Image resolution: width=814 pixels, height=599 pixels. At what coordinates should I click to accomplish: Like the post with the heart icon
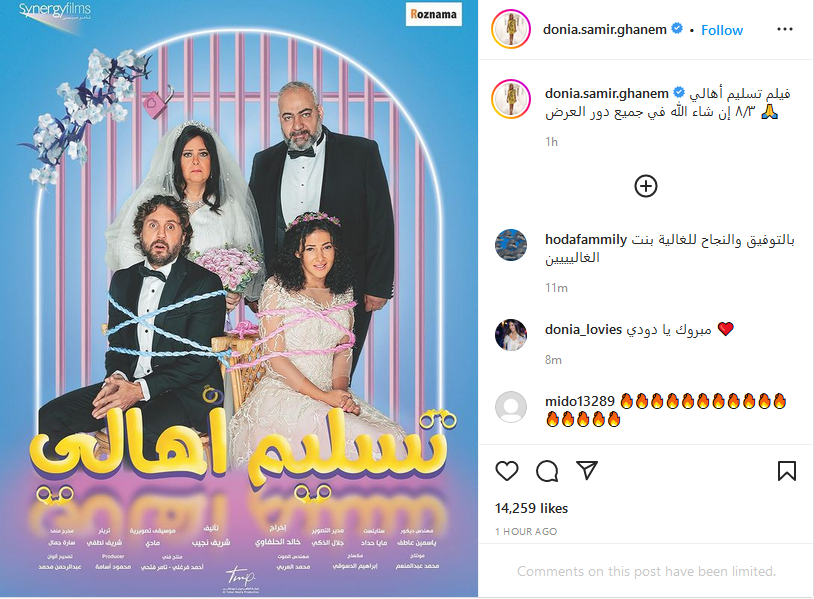507,471
